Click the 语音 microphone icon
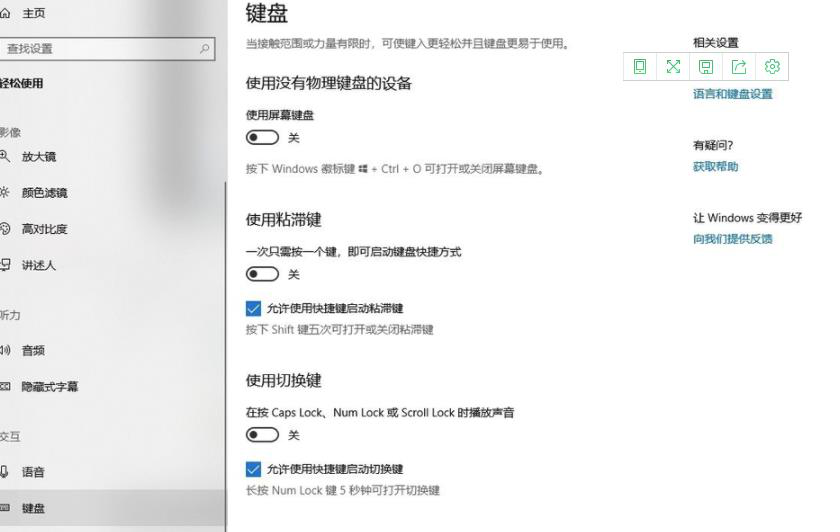840x532 pixels. point(4,471)
